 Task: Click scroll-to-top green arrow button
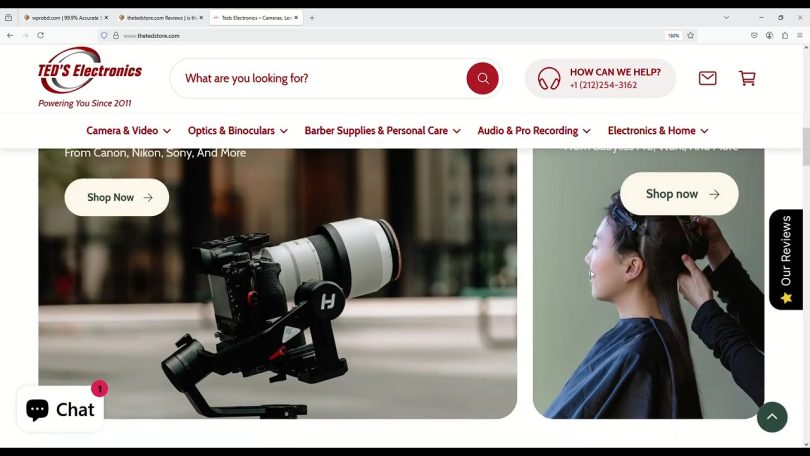772,417
